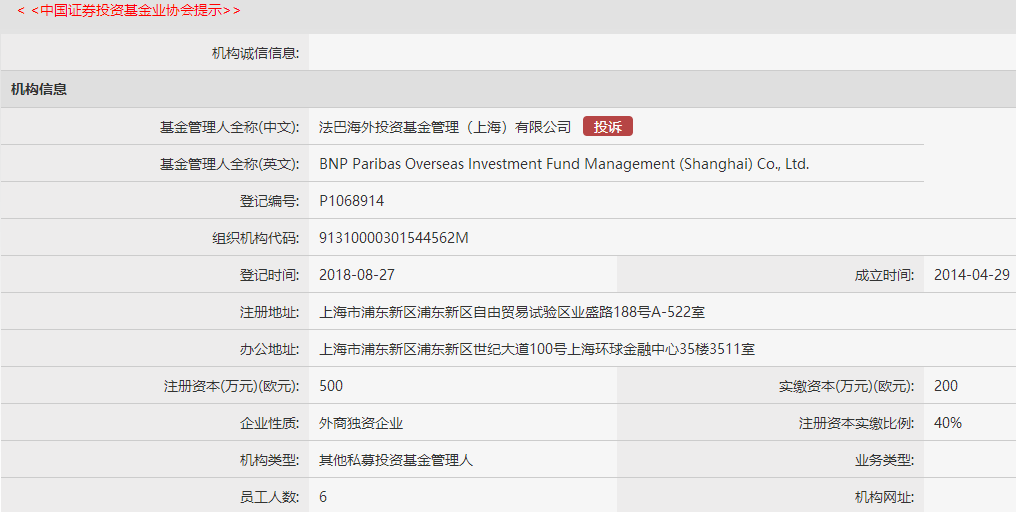Click the 机构信息 section header
The image size is (1016, 512).
point(39,89)
